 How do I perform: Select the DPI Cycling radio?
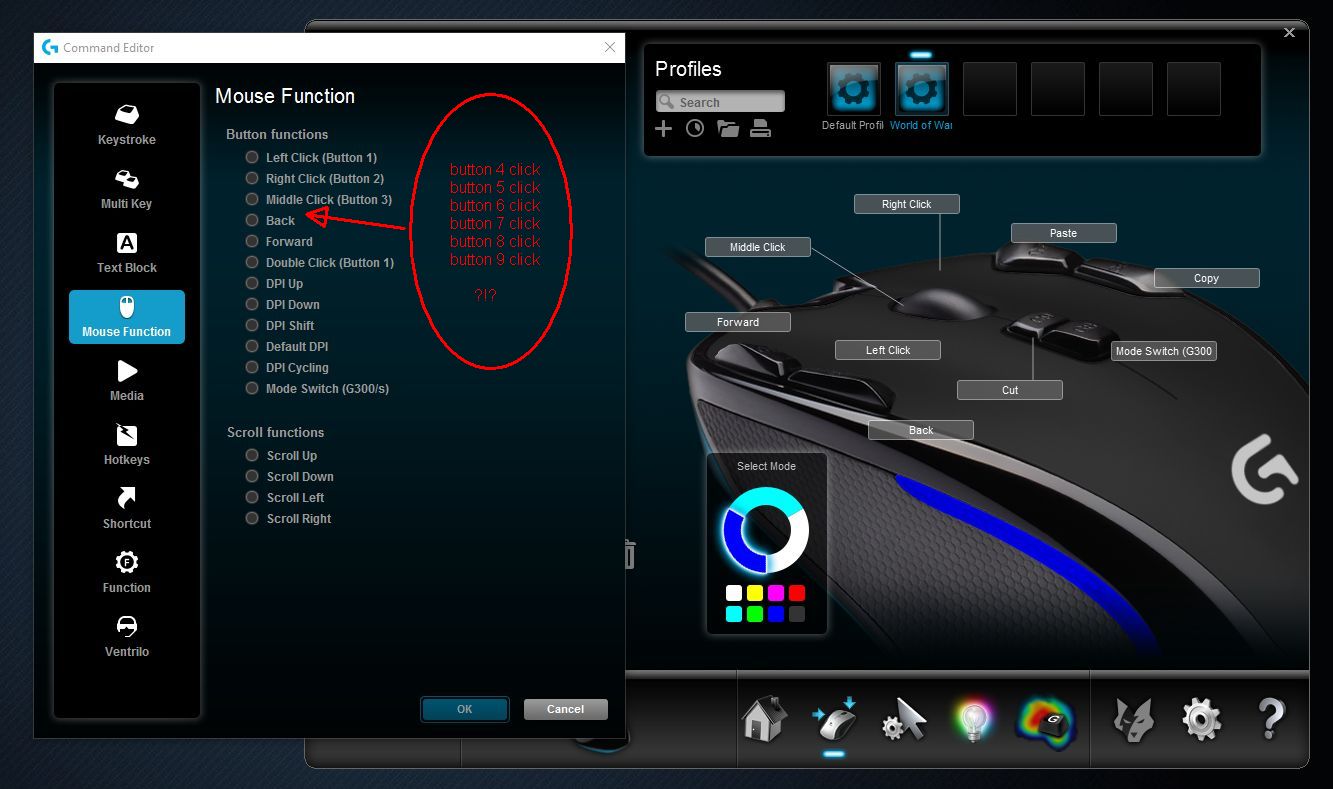[x=252, y=367]
